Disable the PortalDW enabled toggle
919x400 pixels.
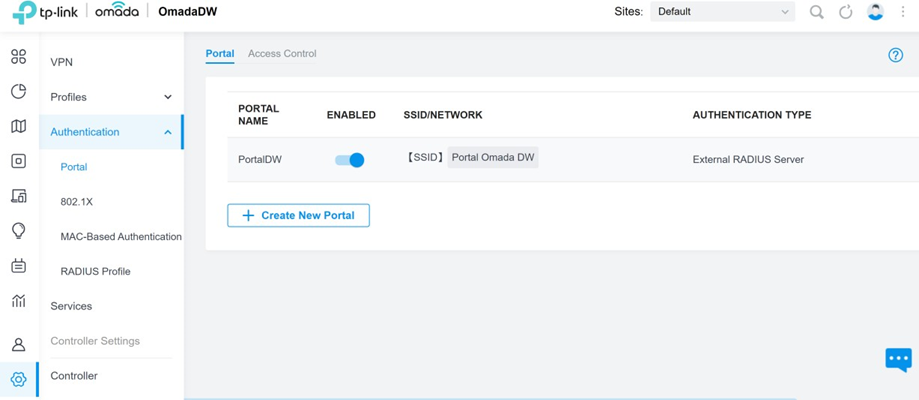tap(350, 160)
